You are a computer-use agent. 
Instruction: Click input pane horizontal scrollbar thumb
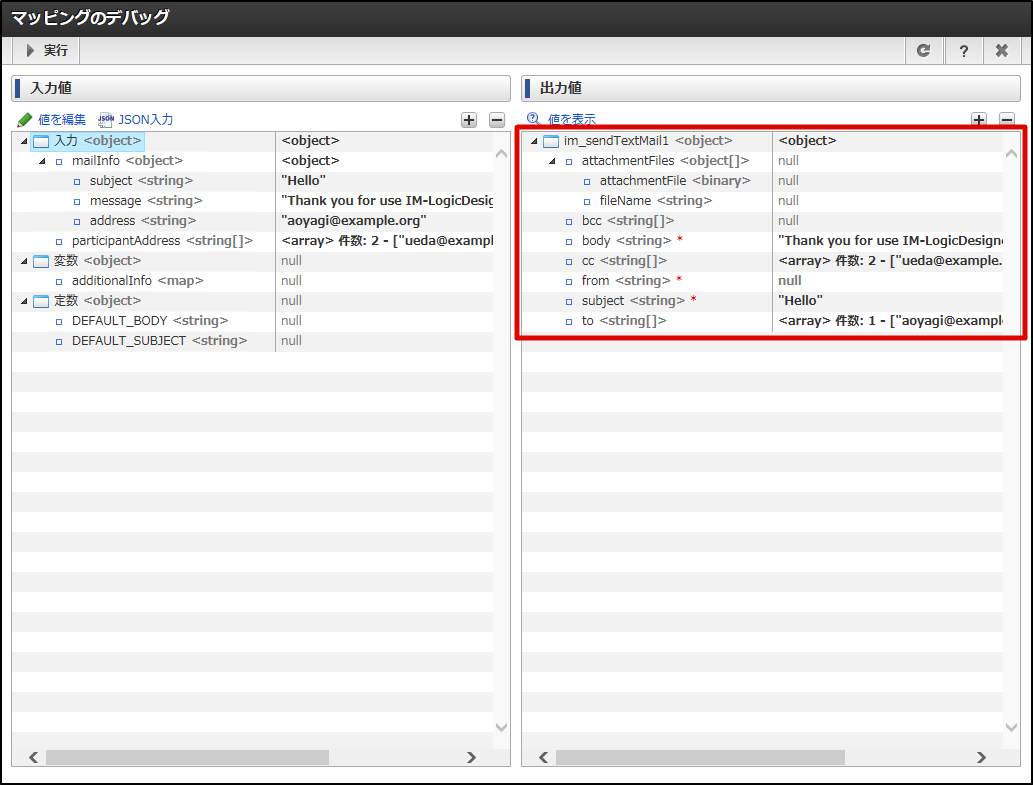point(187,757)
